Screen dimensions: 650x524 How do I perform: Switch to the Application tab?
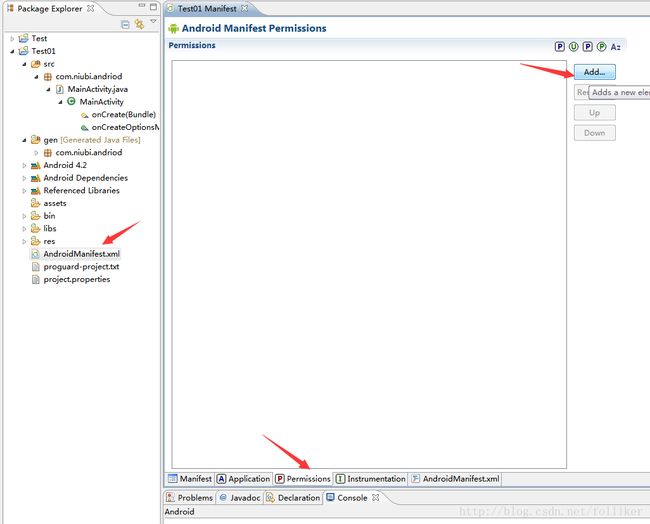[244, 479]
